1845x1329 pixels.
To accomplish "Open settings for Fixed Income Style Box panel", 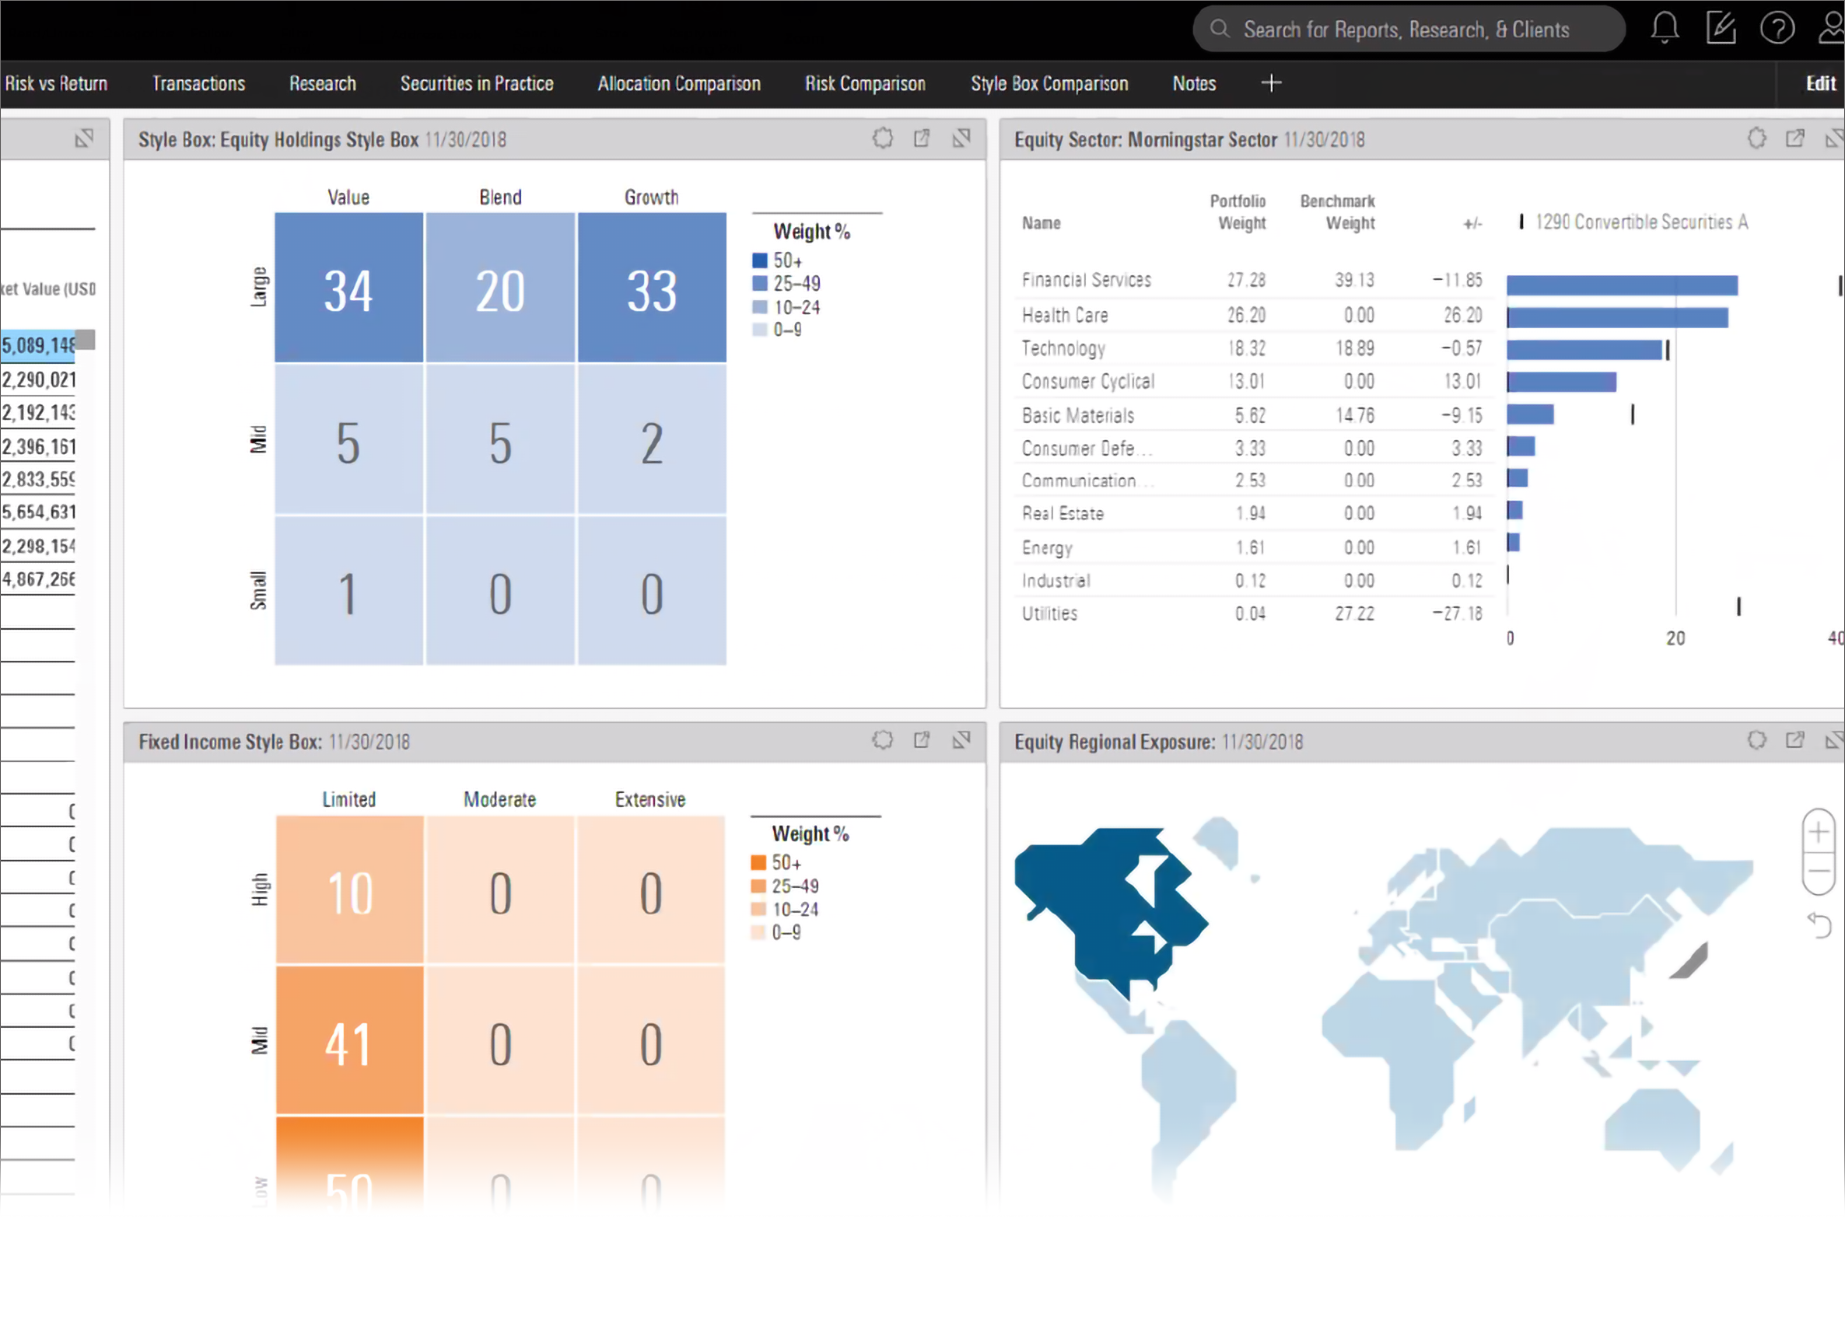I will [x=882, y=741].
